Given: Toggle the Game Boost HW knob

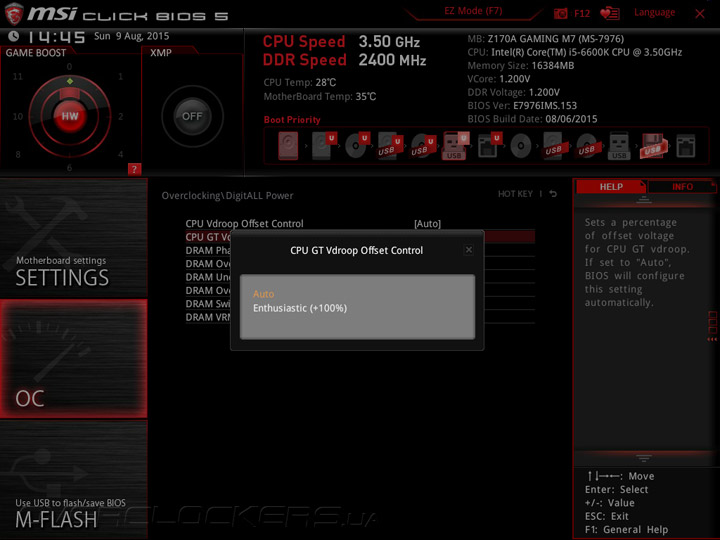Looking at the screenshot, I should point(70,116).
